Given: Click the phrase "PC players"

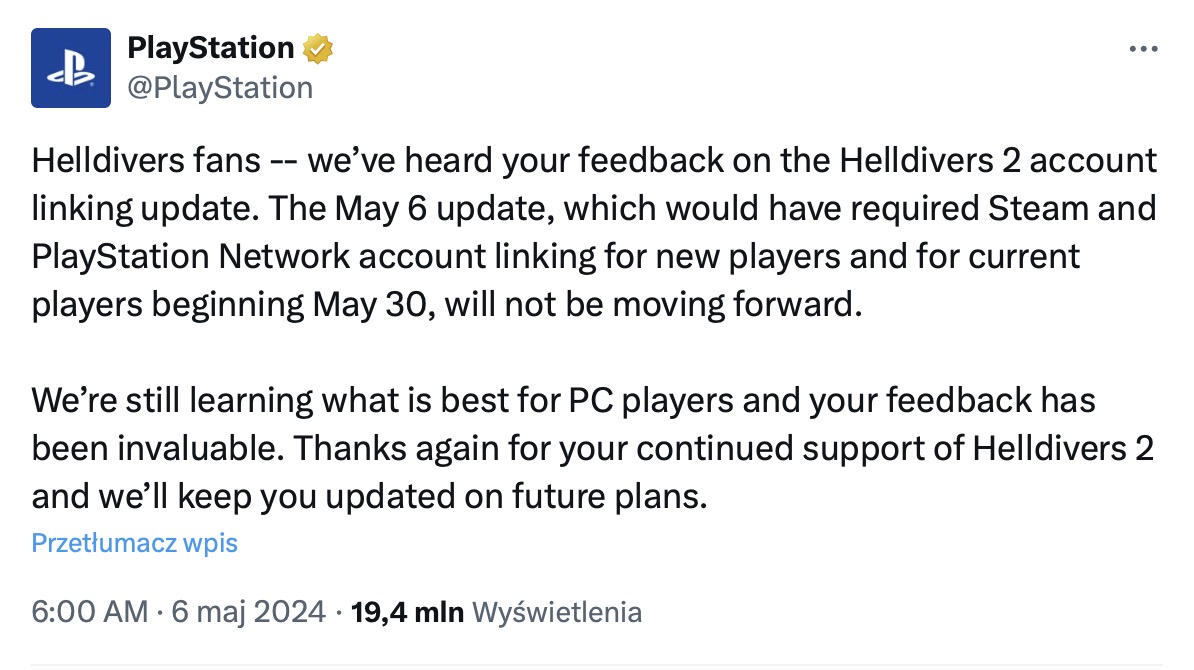Looking at the screenshot, I should [651, 400].
